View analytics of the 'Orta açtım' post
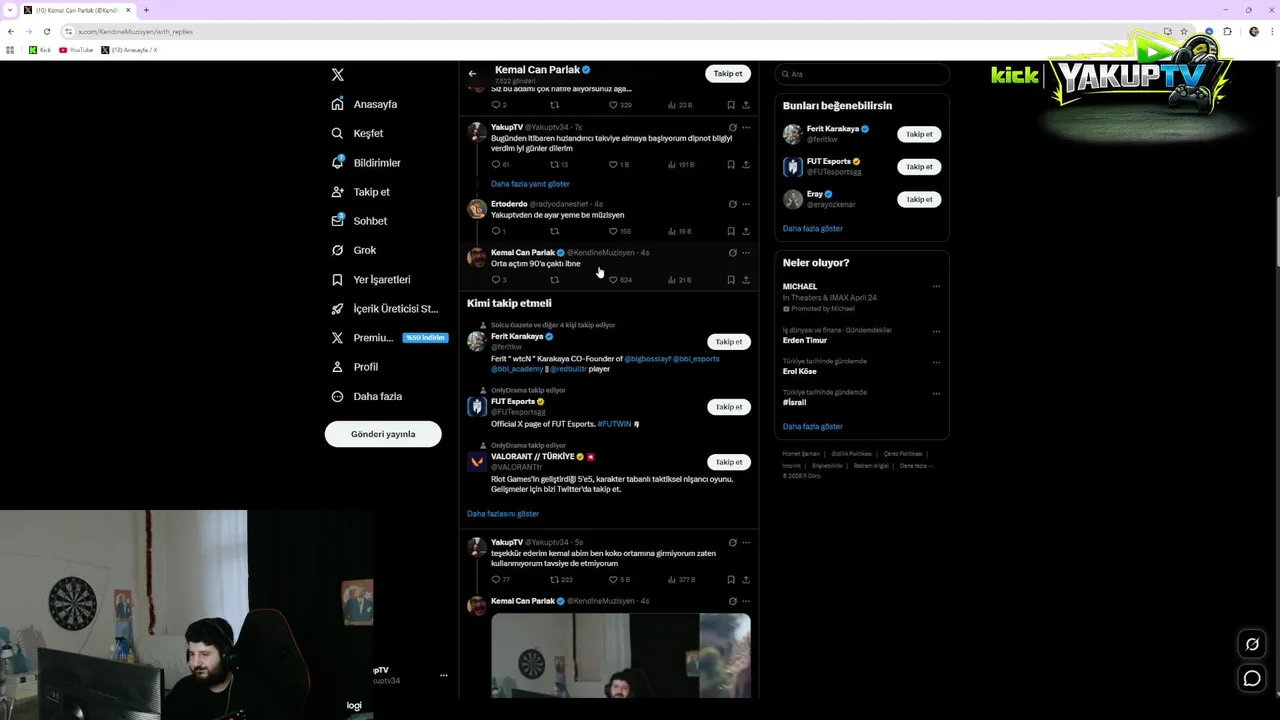Screen dimensions: 1280x720 [679, 280]
